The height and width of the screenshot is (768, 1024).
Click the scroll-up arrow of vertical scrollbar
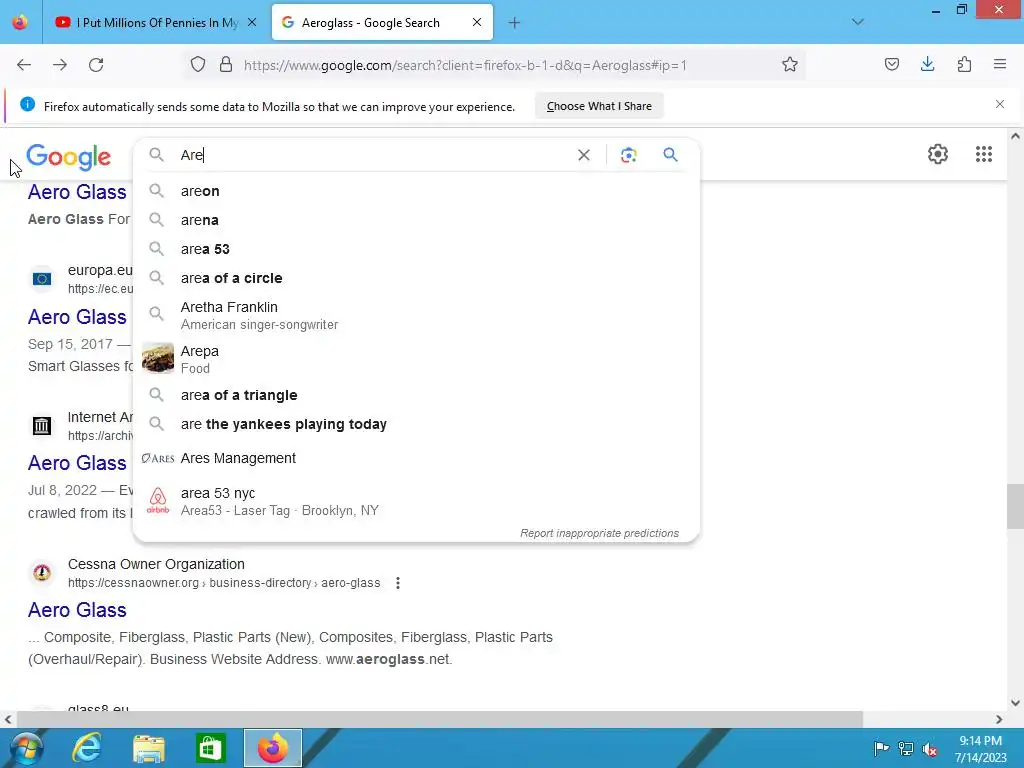click(x=1015, y=136)
